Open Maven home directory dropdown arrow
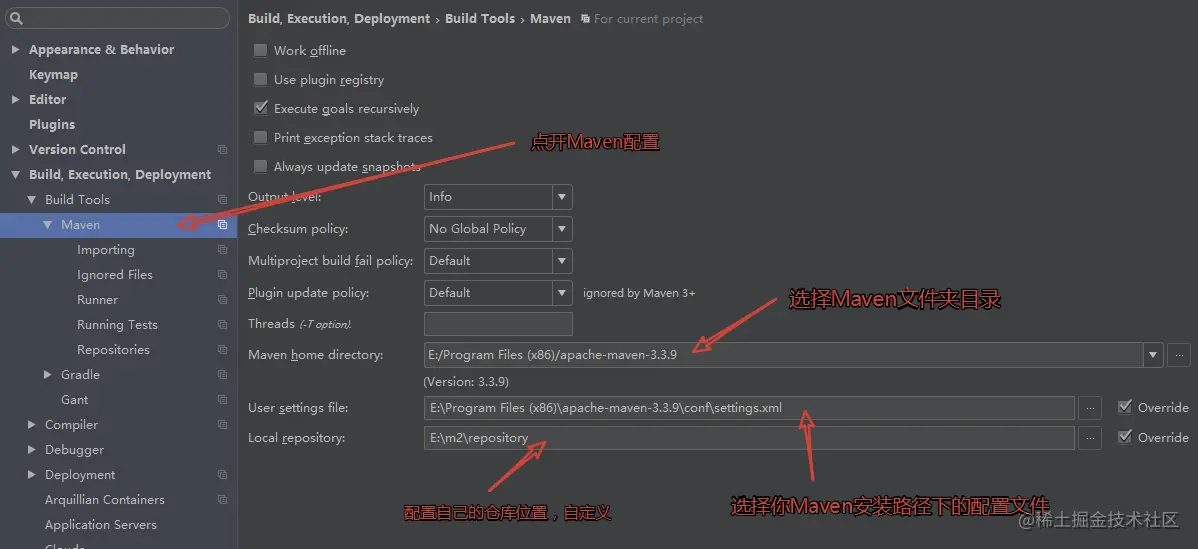The image size is (1198, 549). 1153,355
